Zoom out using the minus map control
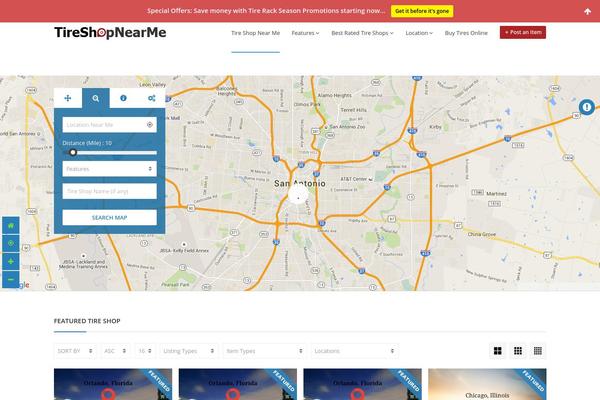Image resolution: width=600 pixels, height=400 pixels. click(x=11, y=279)
